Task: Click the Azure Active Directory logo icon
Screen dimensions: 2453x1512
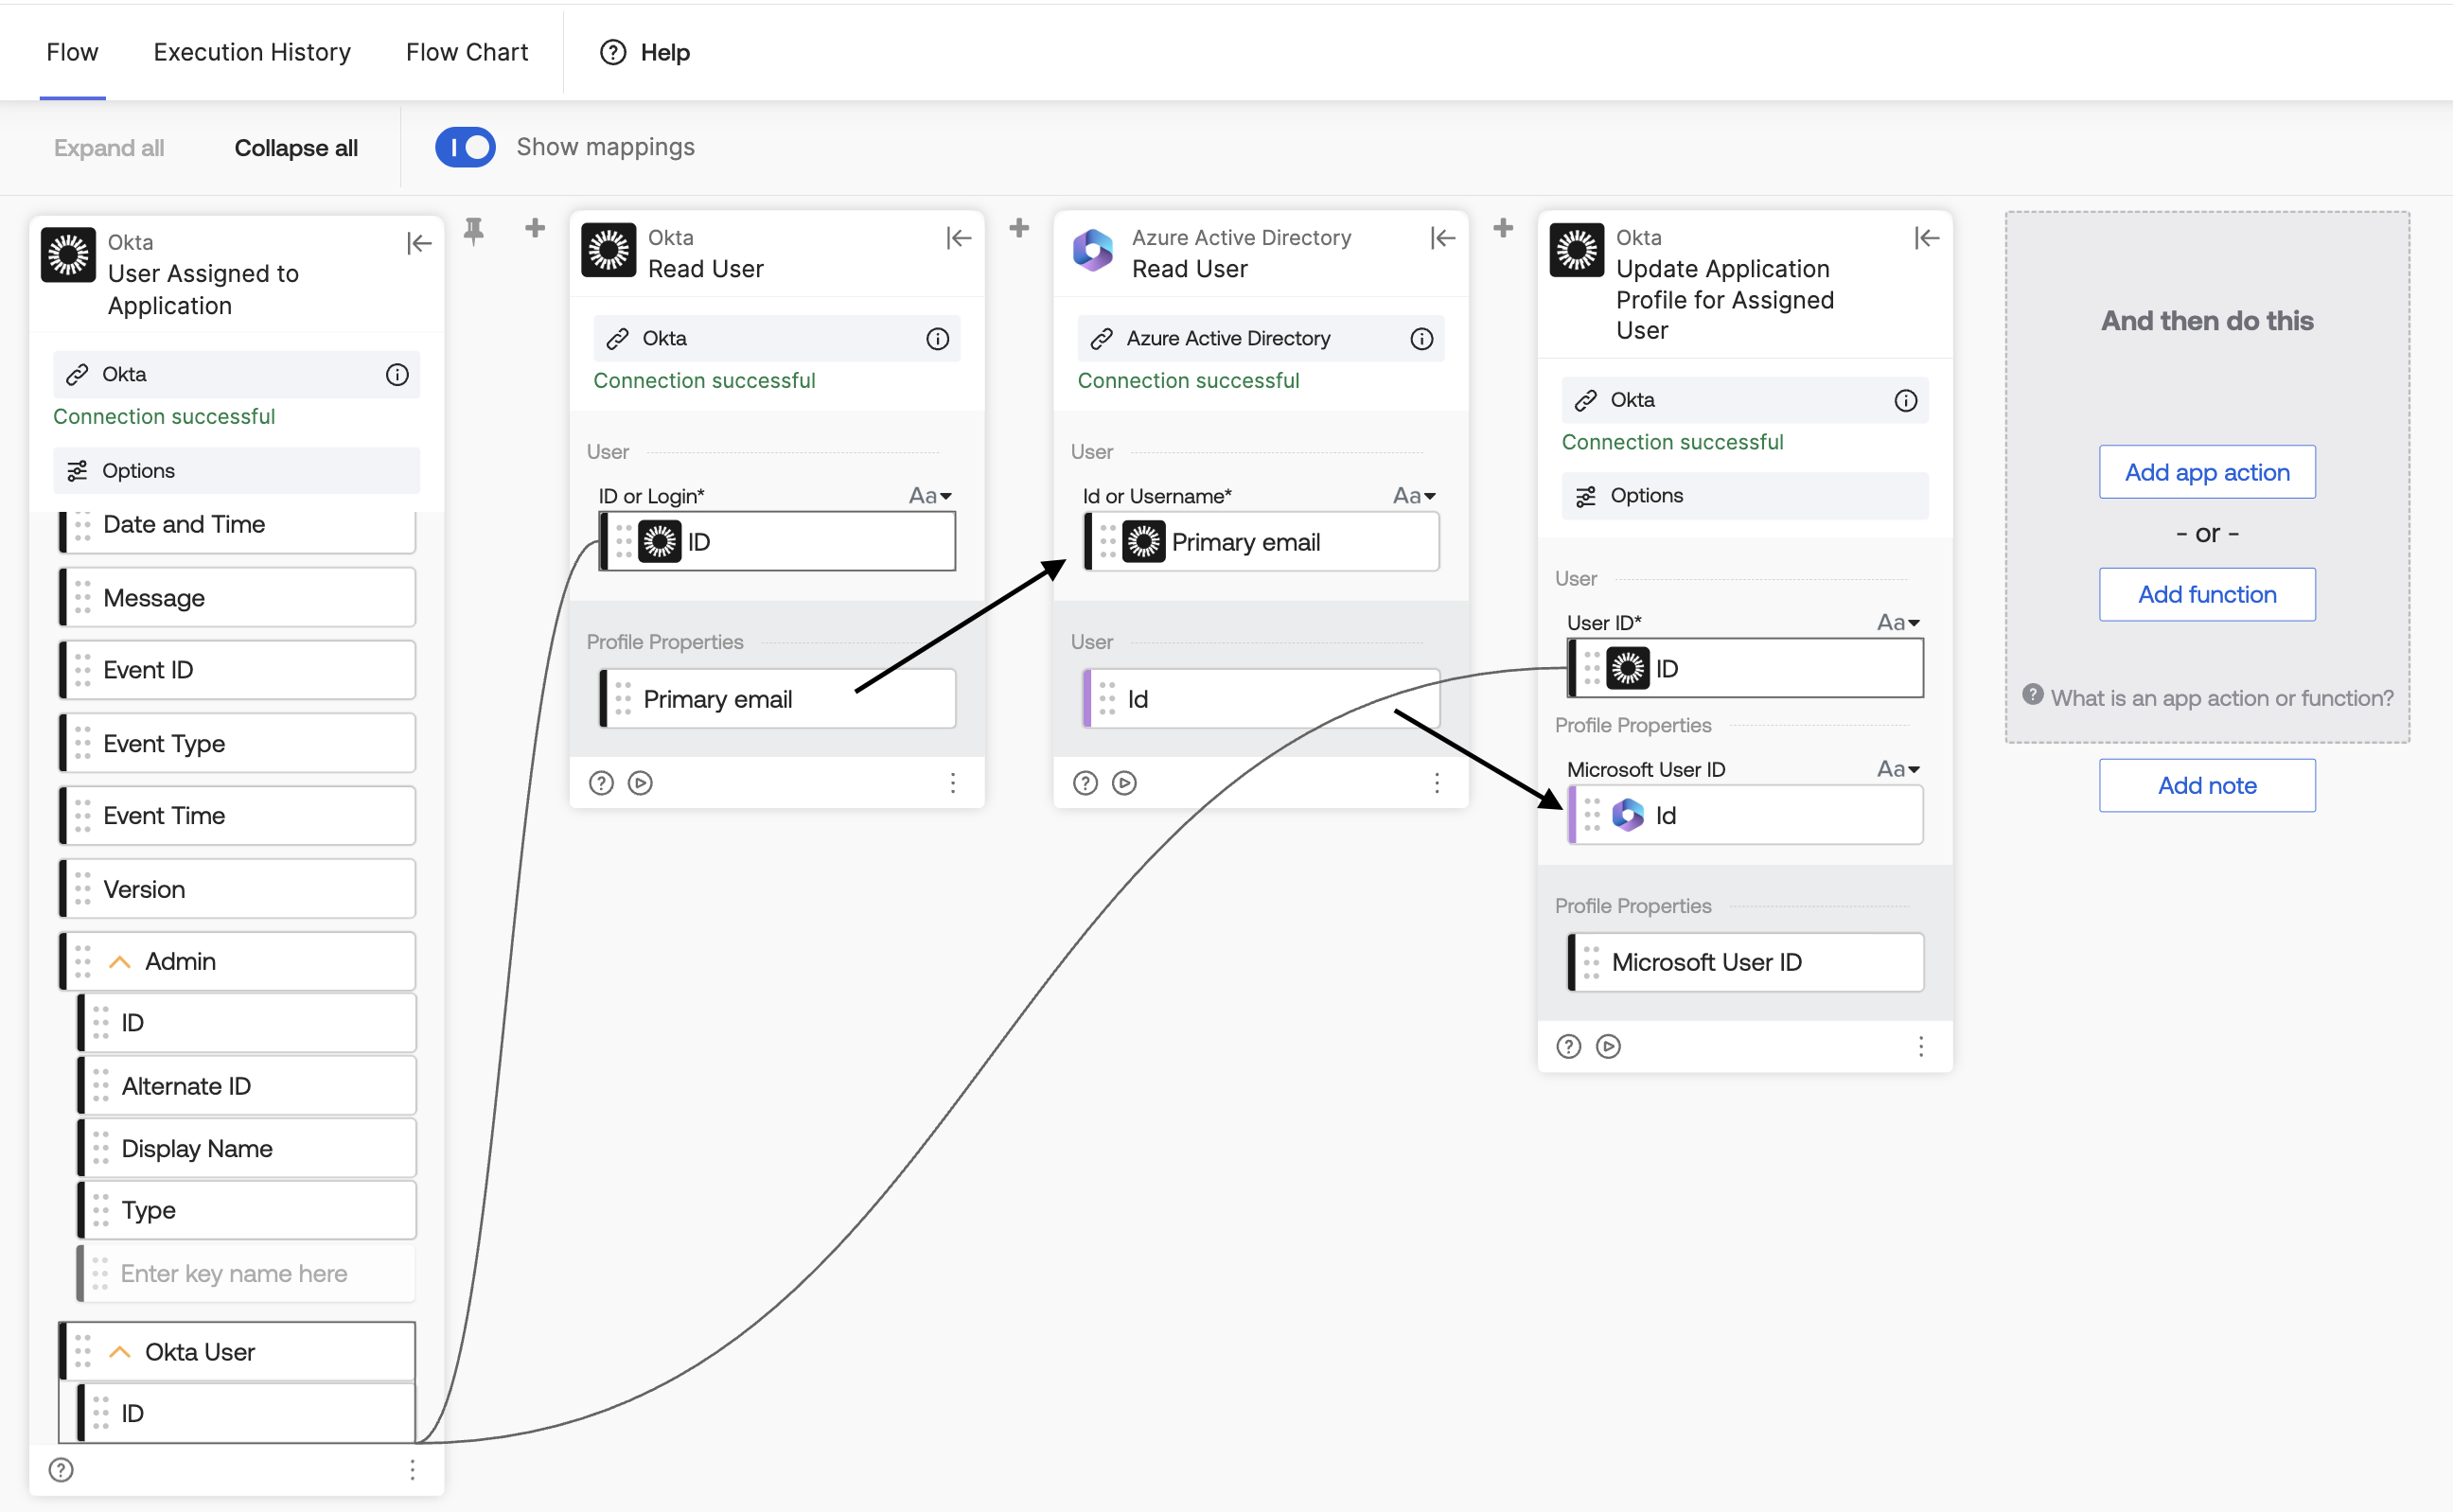Action: click(1093, 250)
